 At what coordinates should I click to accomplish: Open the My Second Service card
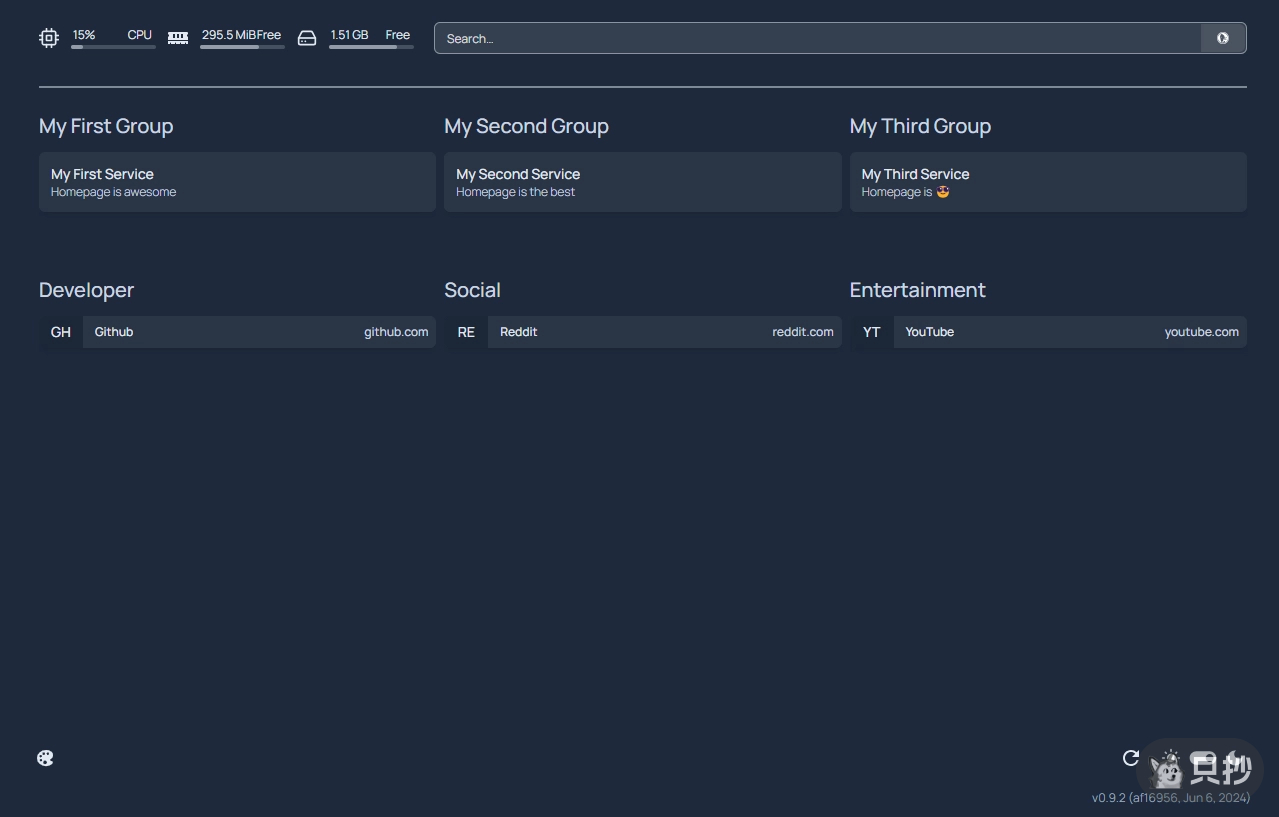tap(642, 182)
